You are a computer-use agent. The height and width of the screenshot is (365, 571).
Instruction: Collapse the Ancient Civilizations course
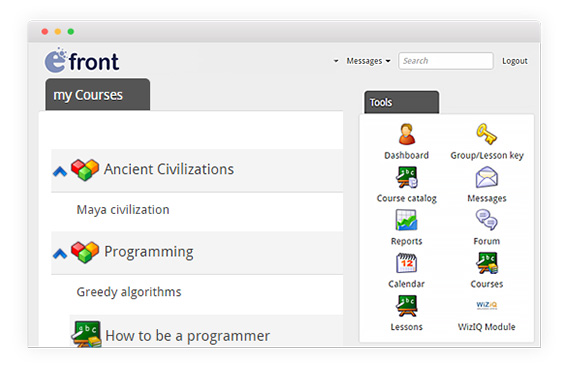click(60, 171)
